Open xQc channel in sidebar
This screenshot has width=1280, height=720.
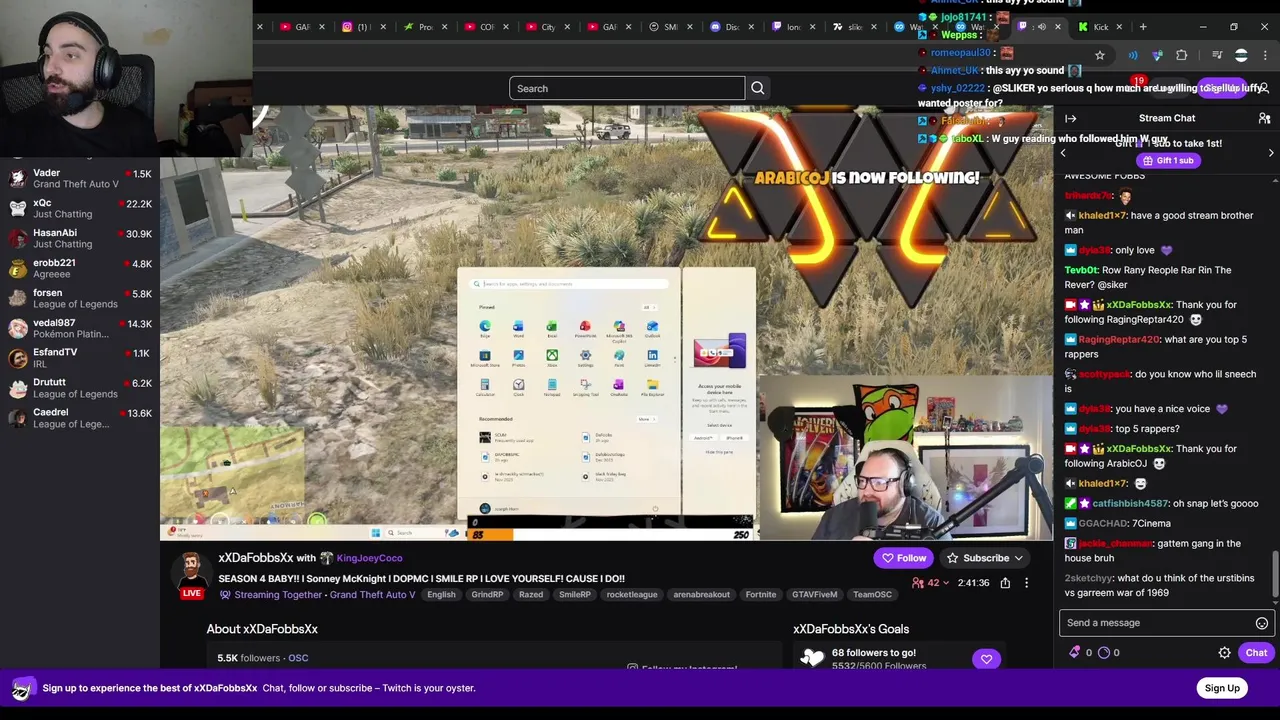point(80,208)
